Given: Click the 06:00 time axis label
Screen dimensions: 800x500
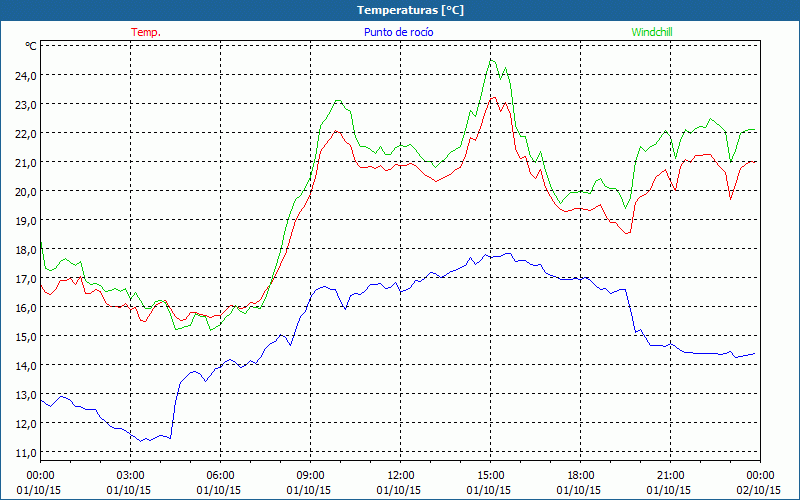Looking at the screenshot, I should tap(220, 476).
